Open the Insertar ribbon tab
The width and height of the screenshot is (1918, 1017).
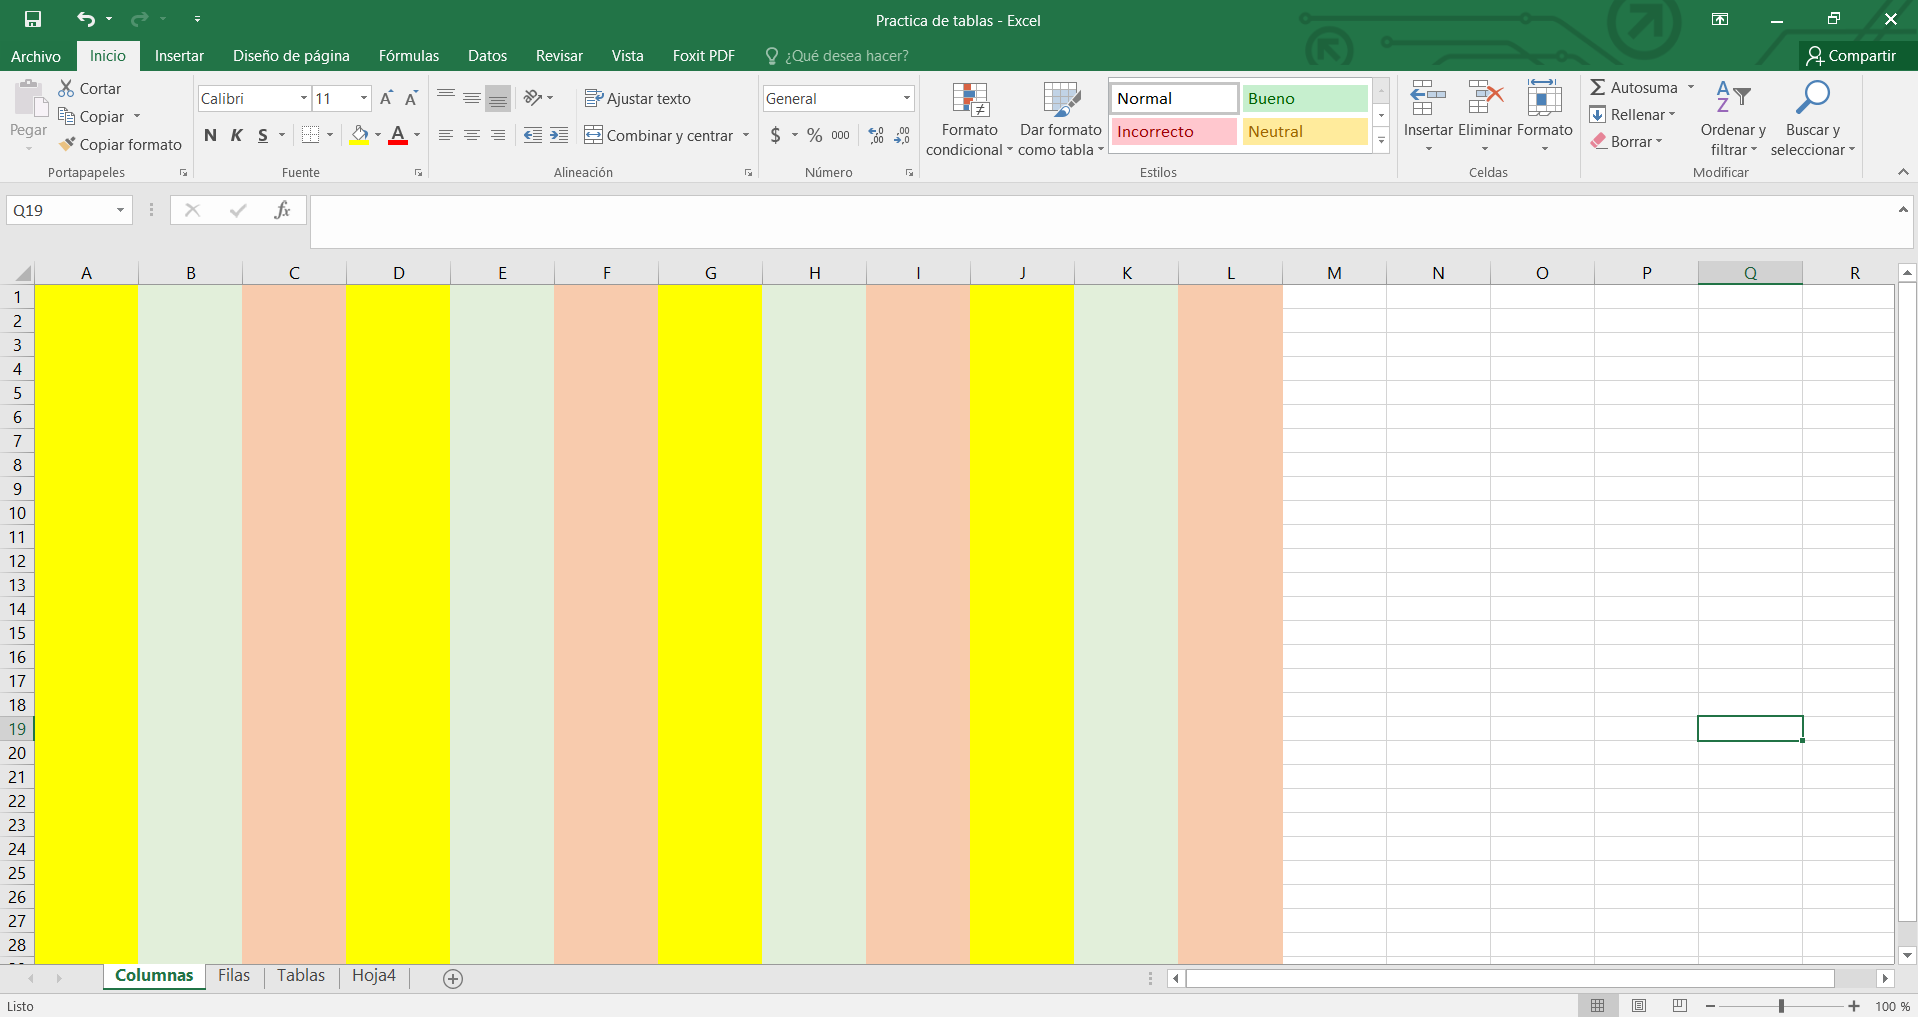[x=179, y=56]
